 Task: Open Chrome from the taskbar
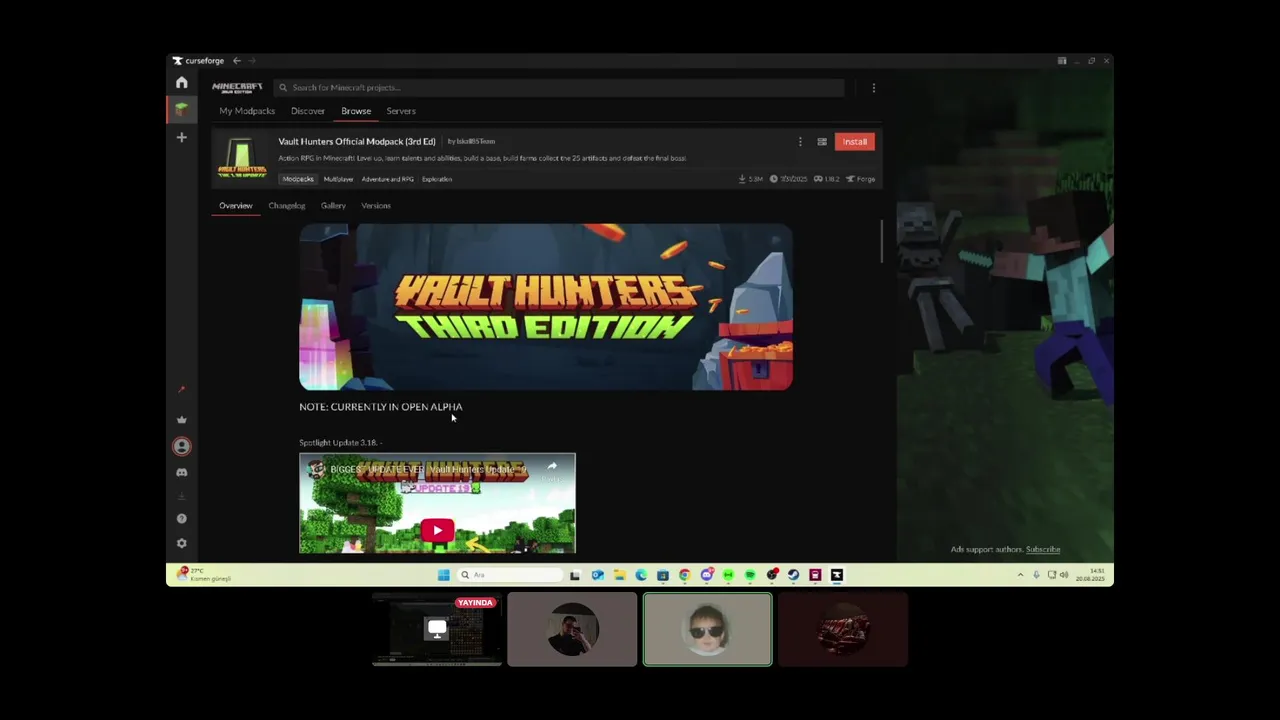click(684, 575)
